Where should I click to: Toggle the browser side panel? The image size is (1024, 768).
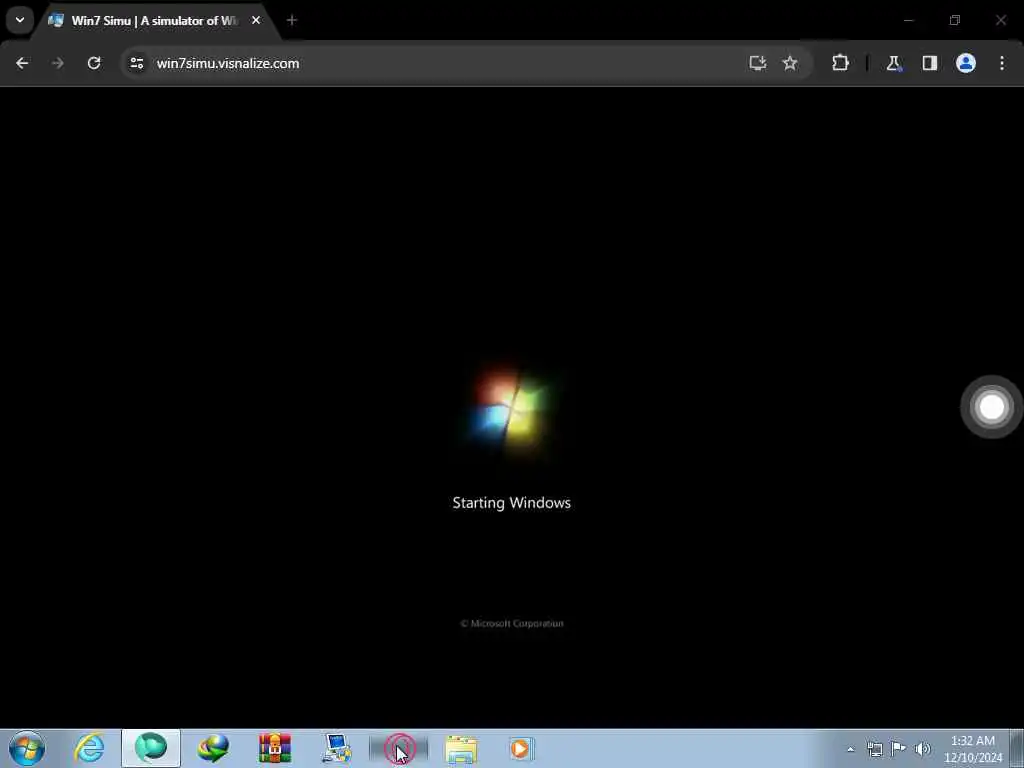930,63
